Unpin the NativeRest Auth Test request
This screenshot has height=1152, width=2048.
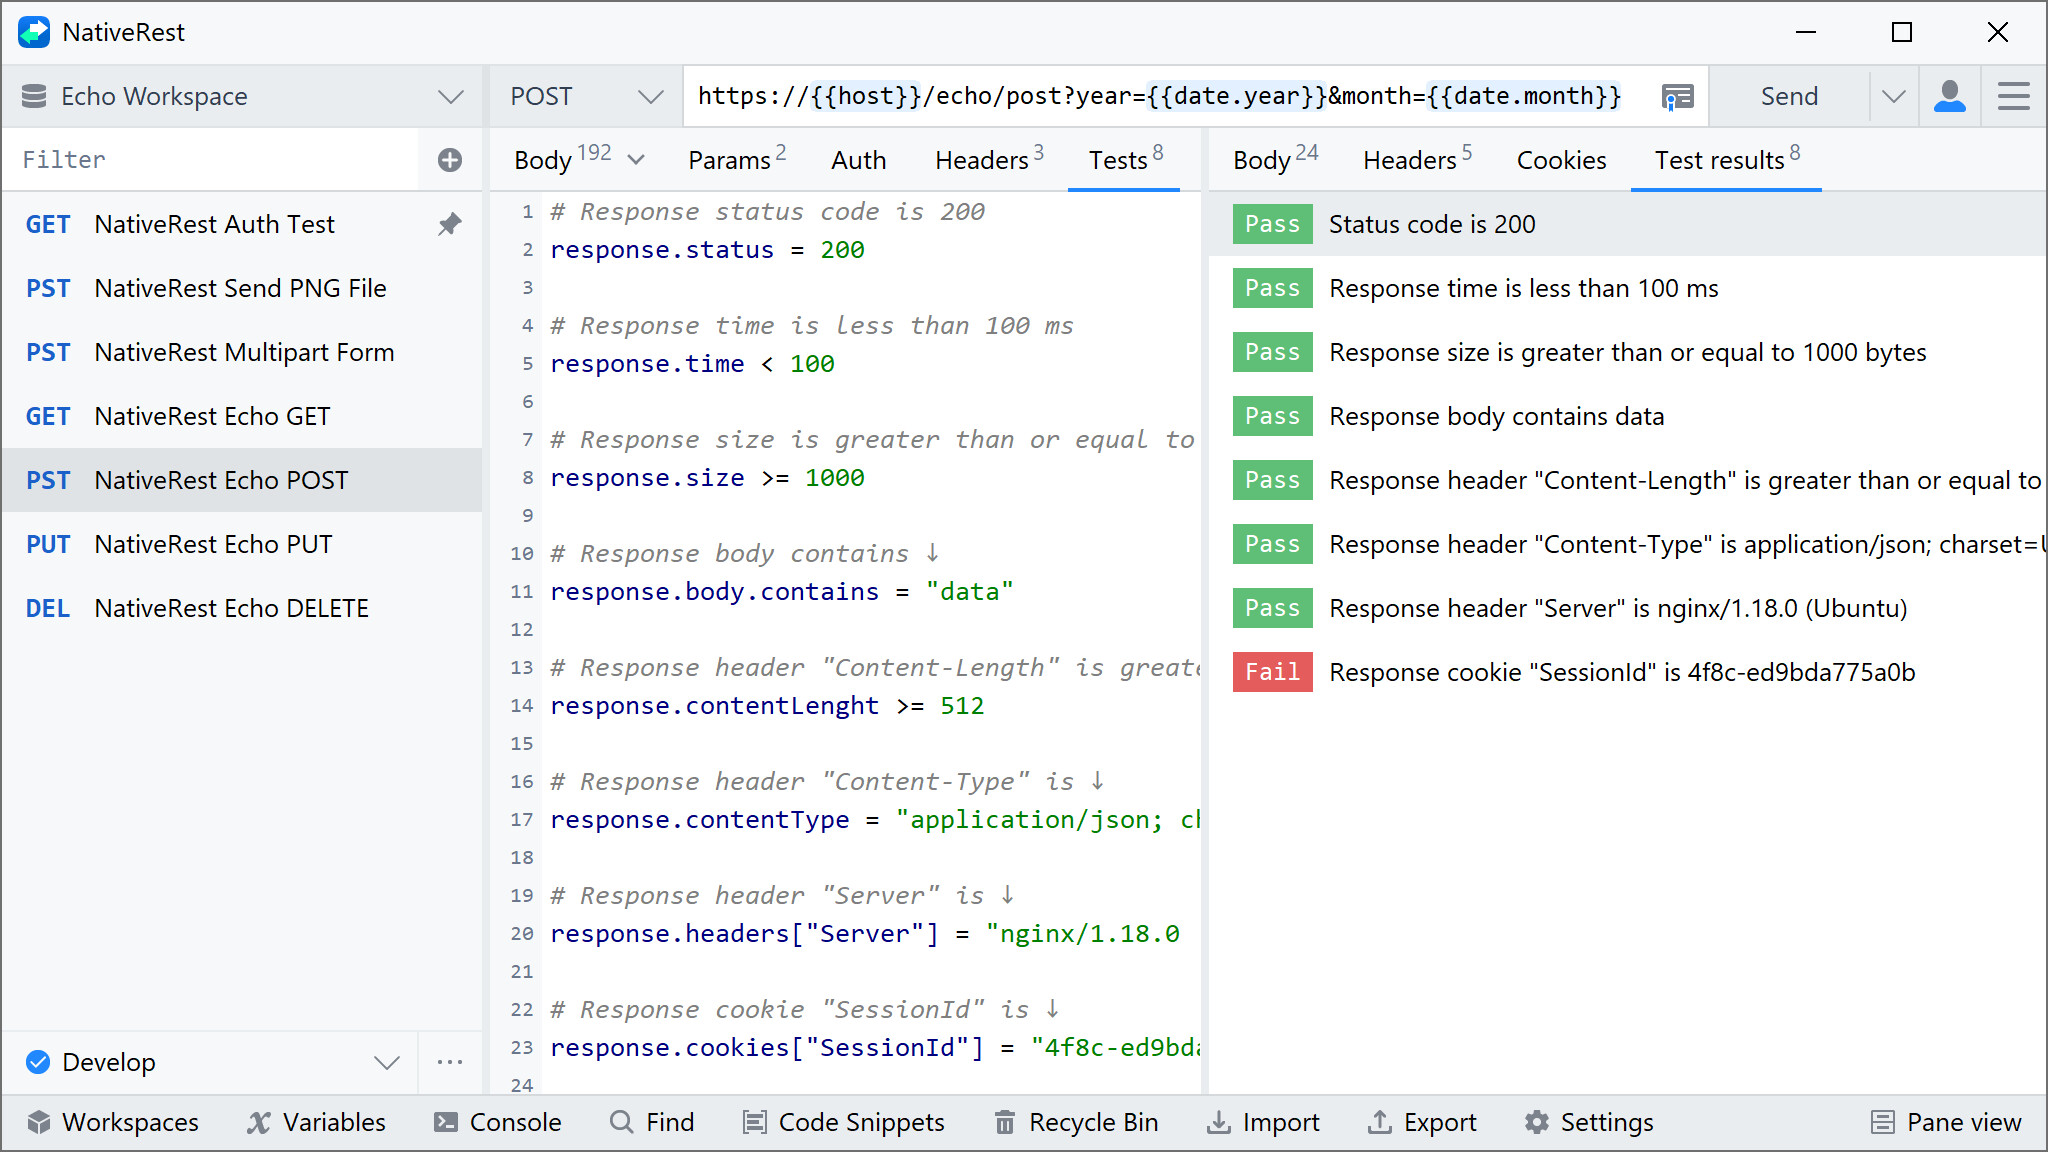coord(450,224)
